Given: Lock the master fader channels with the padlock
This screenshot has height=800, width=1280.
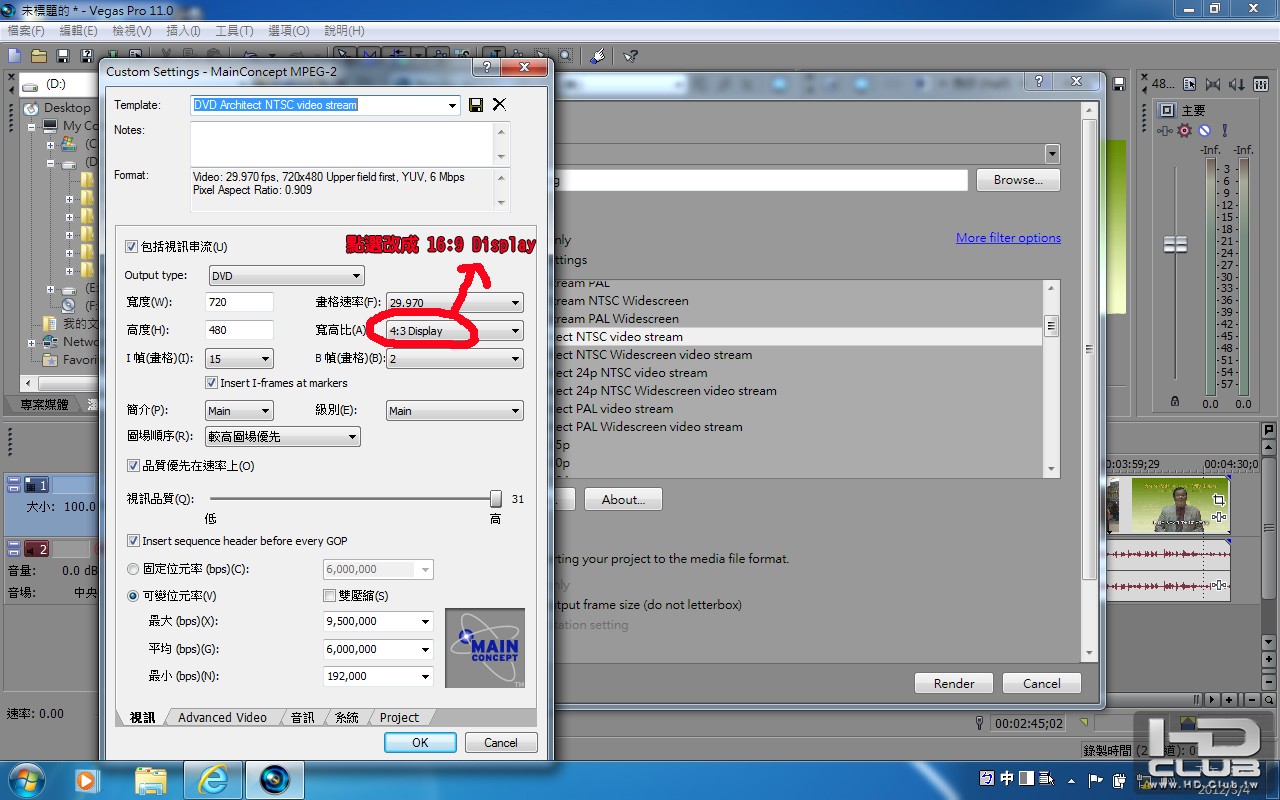Looking at the screenshot, I should coord(1174,402).
